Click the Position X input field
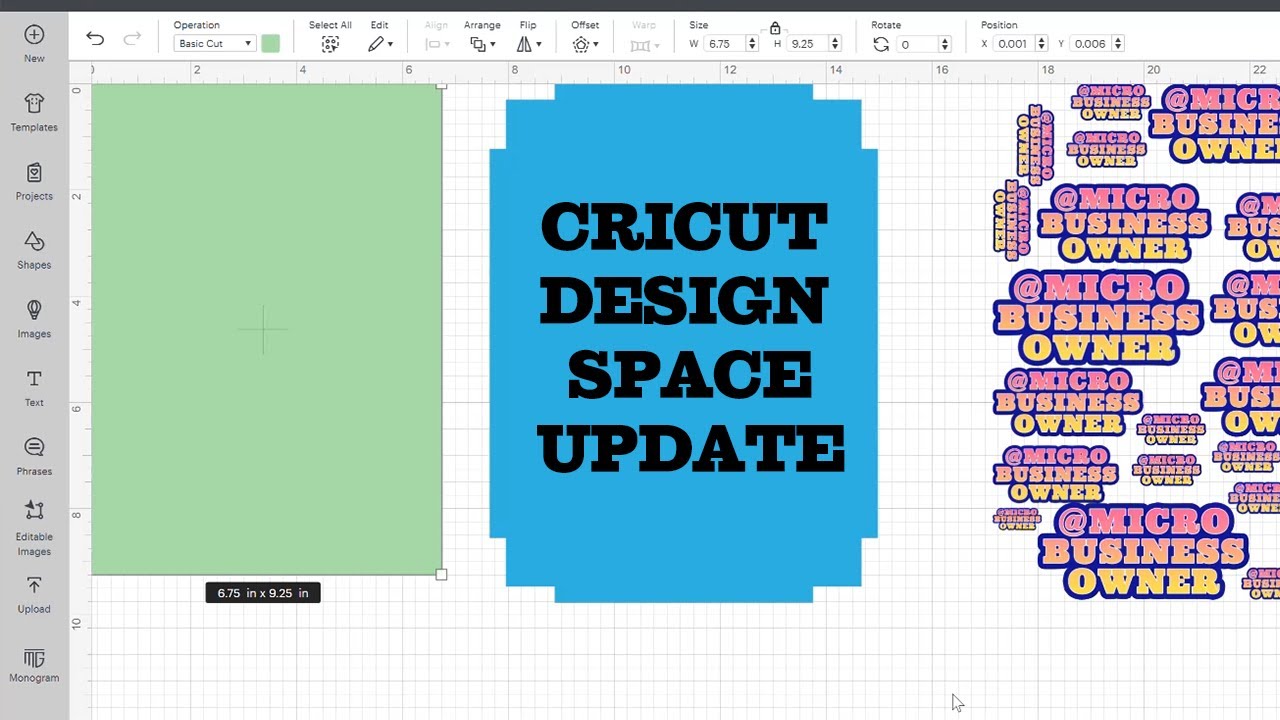 tap(1014, 44)
